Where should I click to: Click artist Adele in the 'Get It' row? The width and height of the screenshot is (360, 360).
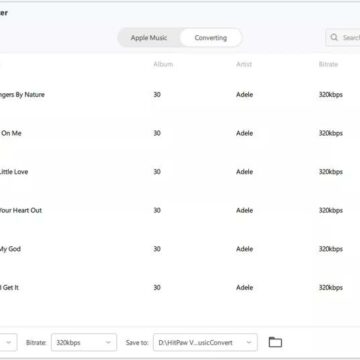[245, 287]
